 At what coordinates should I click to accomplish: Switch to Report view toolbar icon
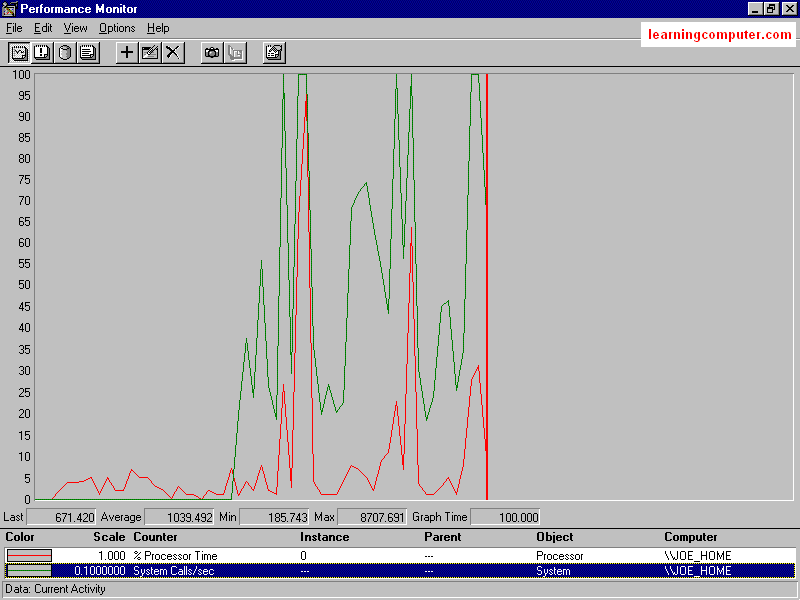point(88,53)
